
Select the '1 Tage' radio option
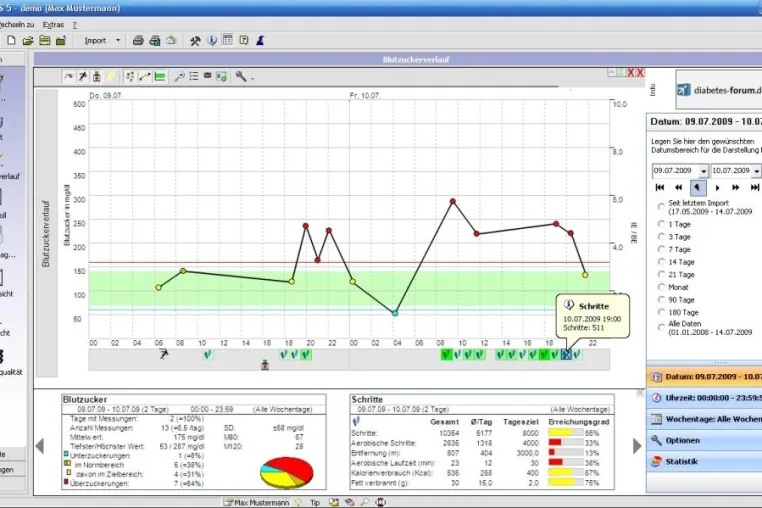(661, 224)
